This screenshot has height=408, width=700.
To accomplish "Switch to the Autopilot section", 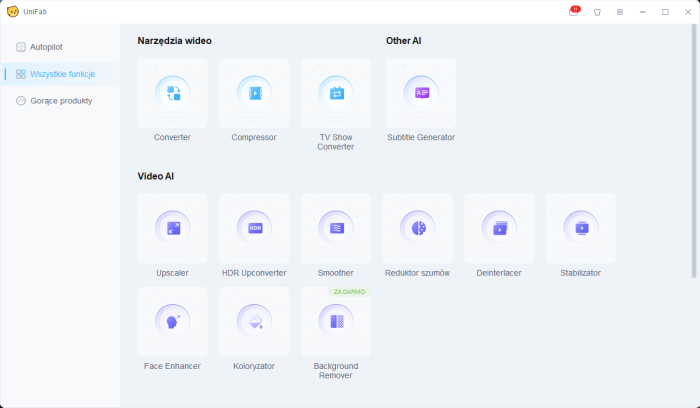I will pyautogui.click(x=61, y=47).
